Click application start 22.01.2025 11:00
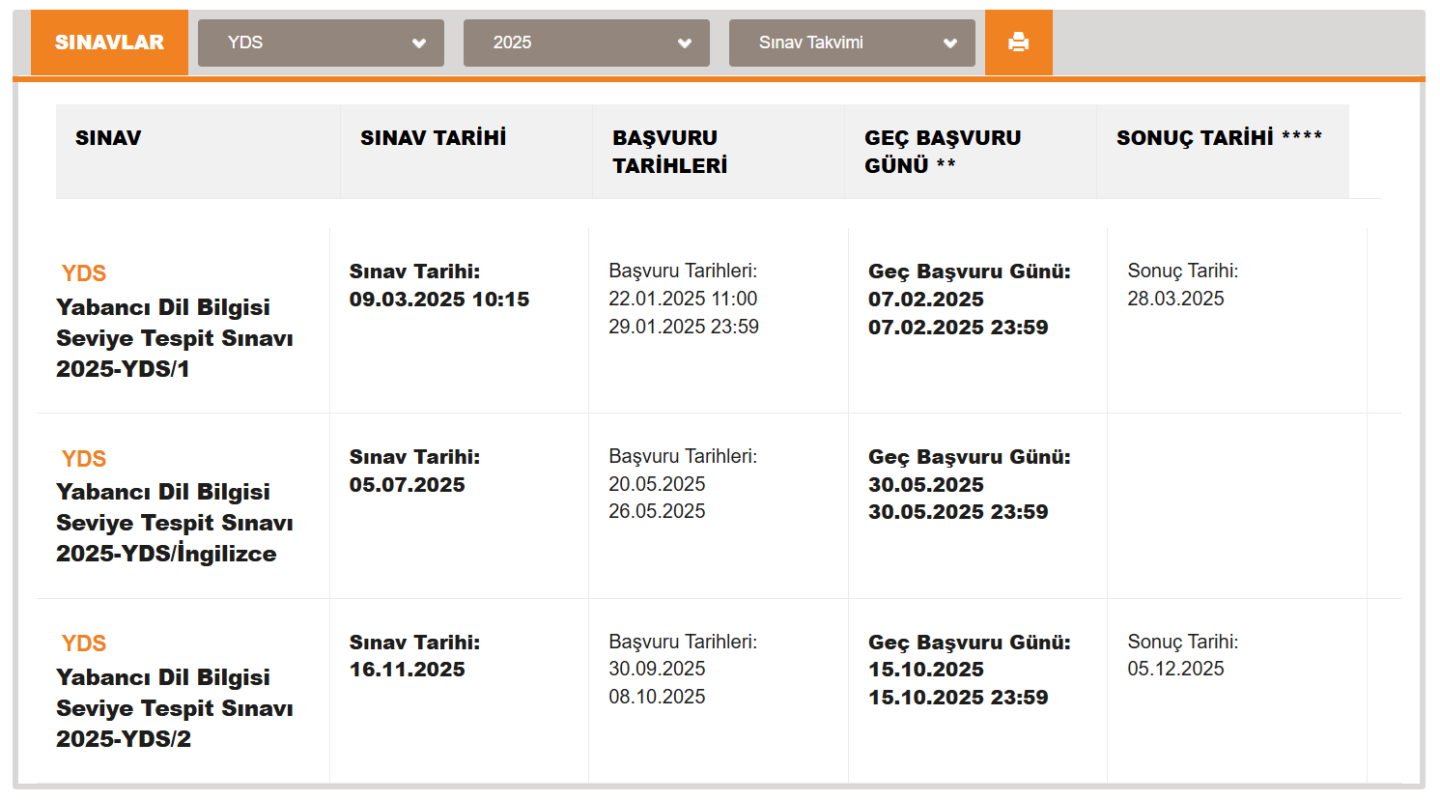The width and height of the screenshot is (1440, 801). point(683,299)
